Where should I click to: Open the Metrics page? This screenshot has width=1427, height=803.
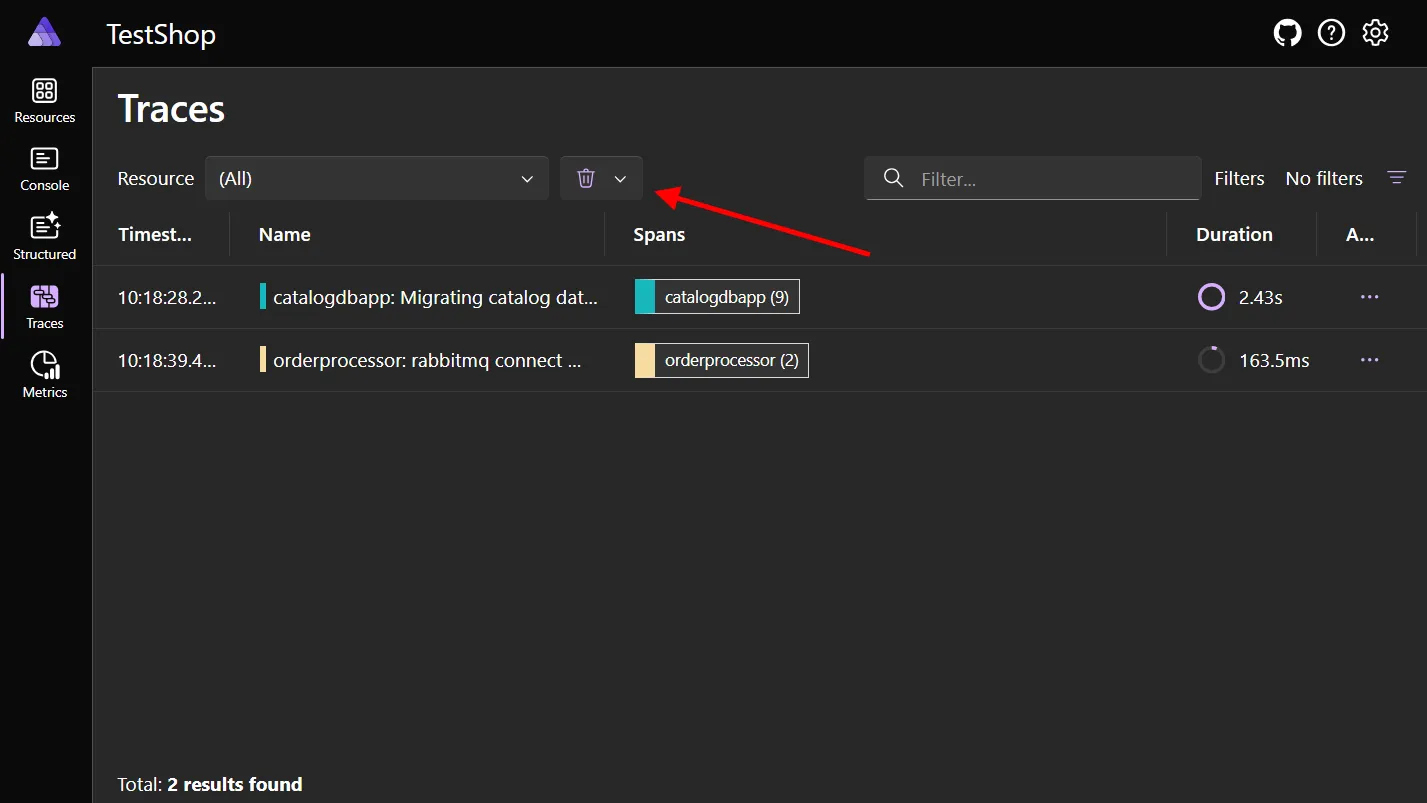(44, 375)
